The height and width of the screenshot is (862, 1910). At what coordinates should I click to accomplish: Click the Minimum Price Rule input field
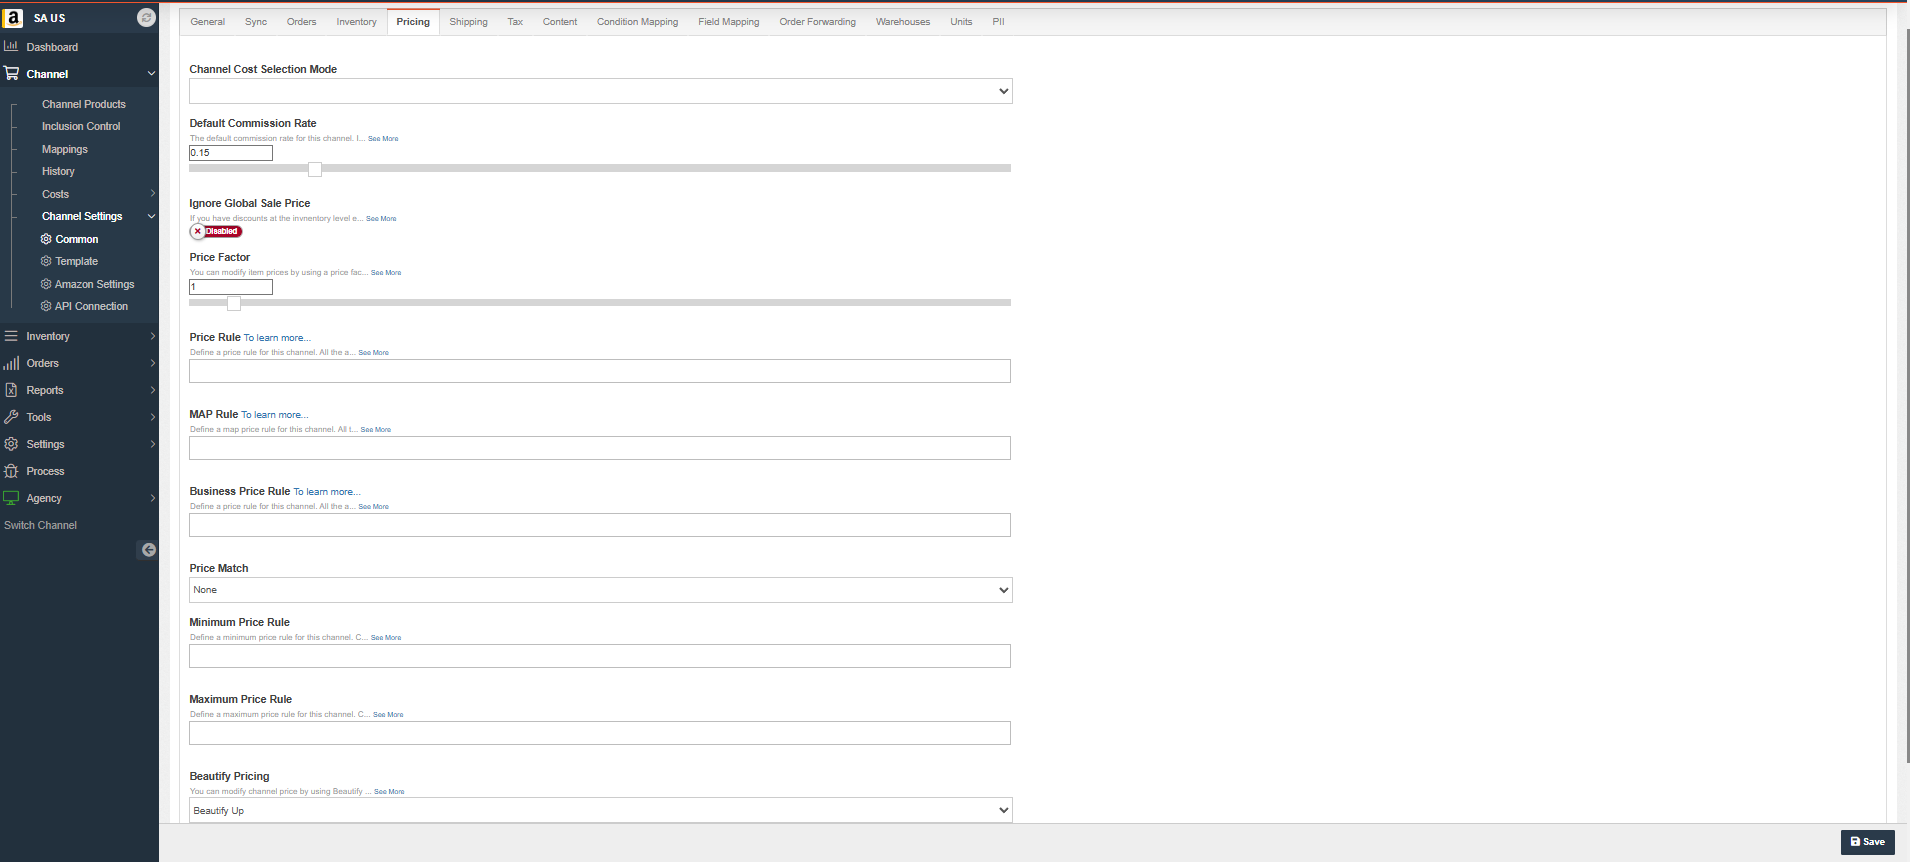point(600,656)
